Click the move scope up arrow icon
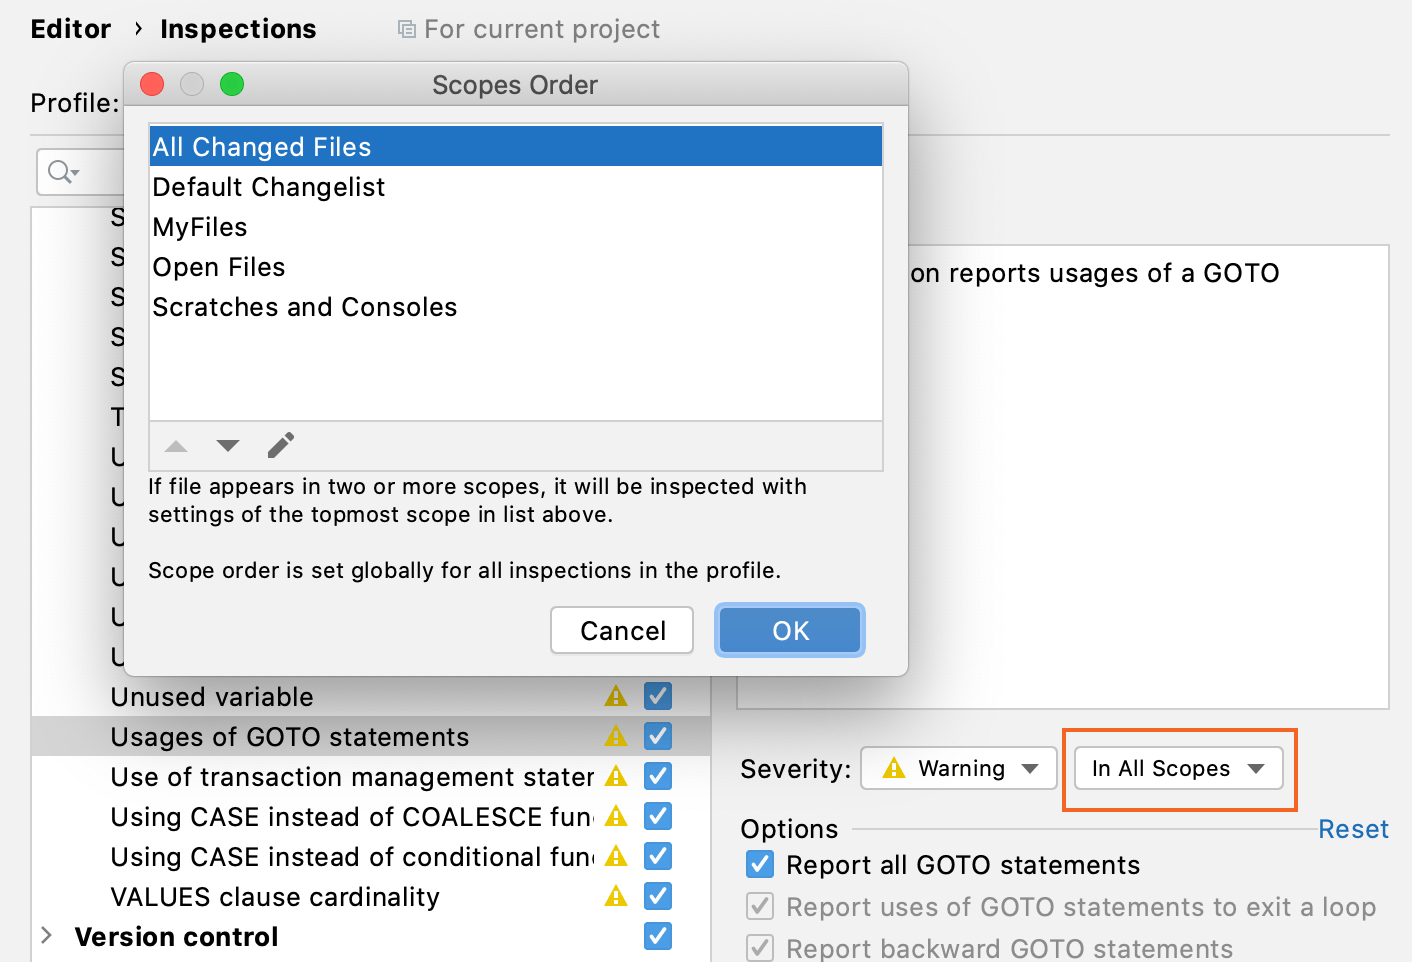 click(176, 446)
